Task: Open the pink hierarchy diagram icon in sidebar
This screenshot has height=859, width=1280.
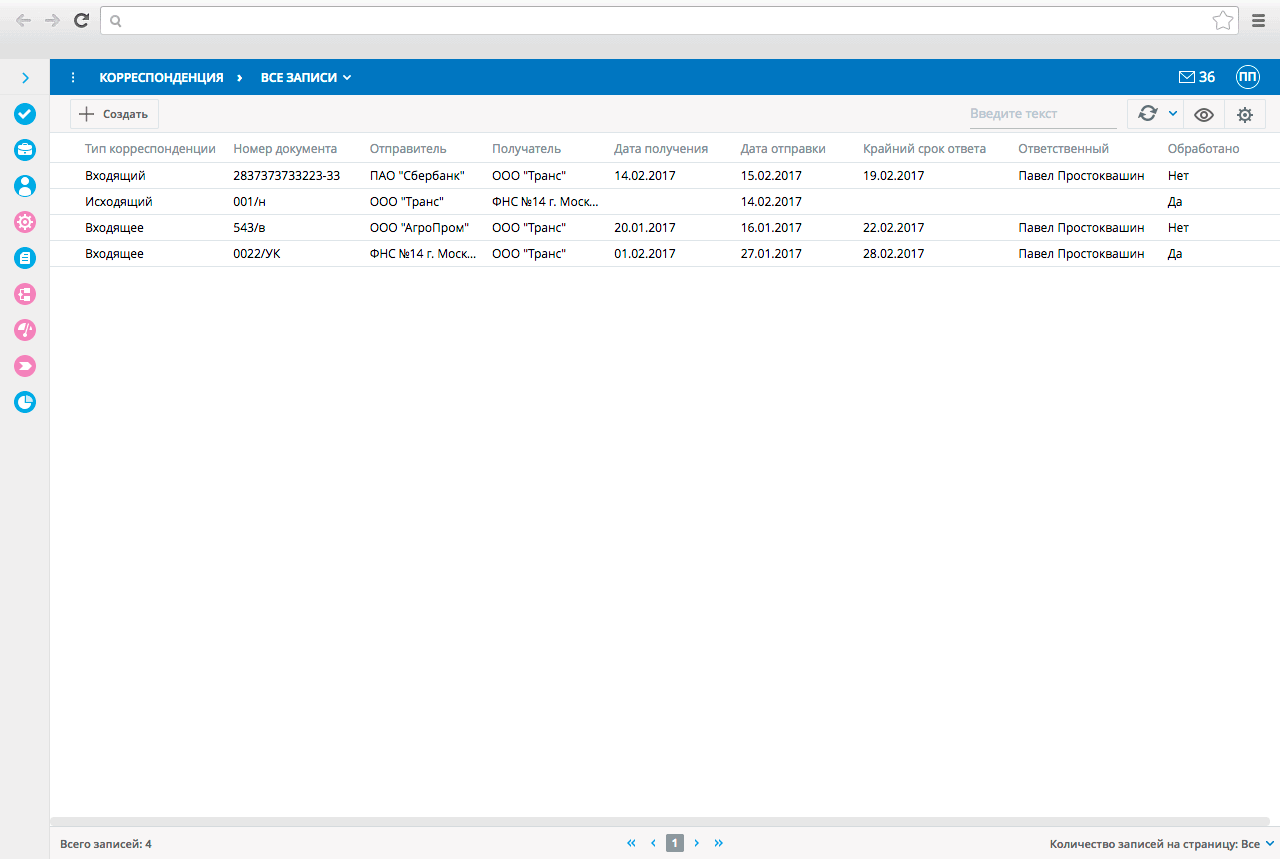Action: (25, 294)
